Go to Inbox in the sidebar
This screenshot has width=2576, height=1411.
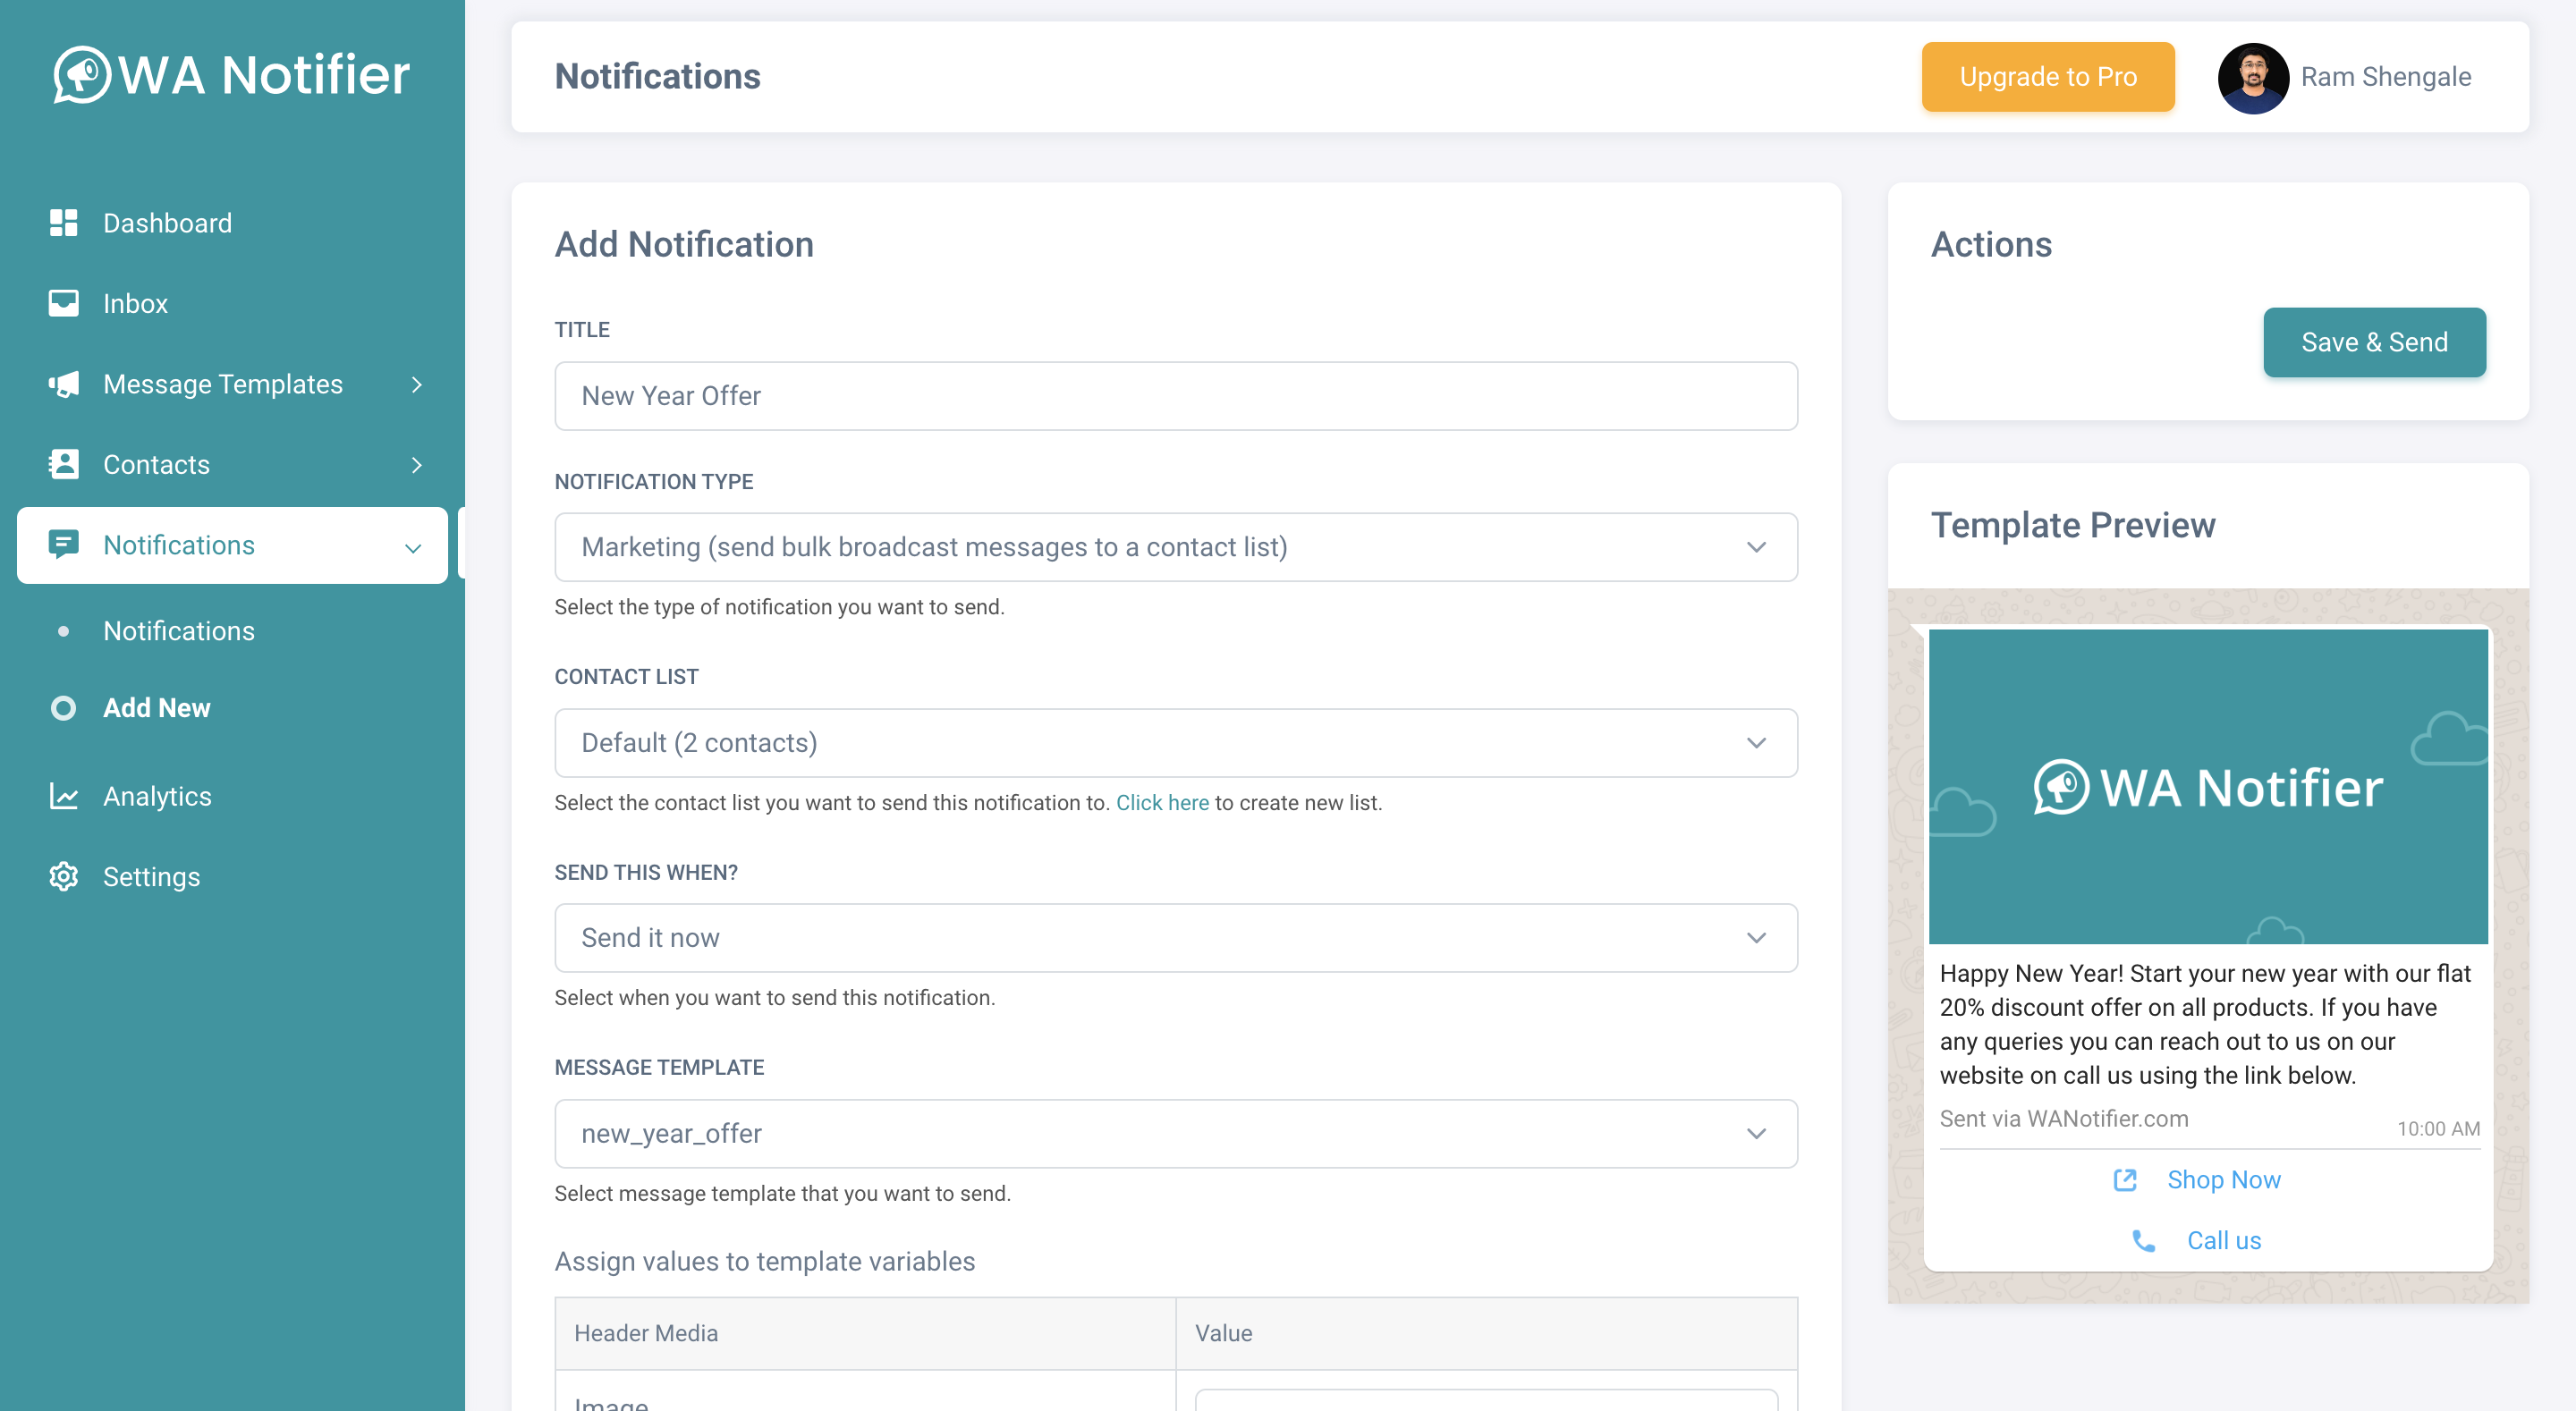135,303
